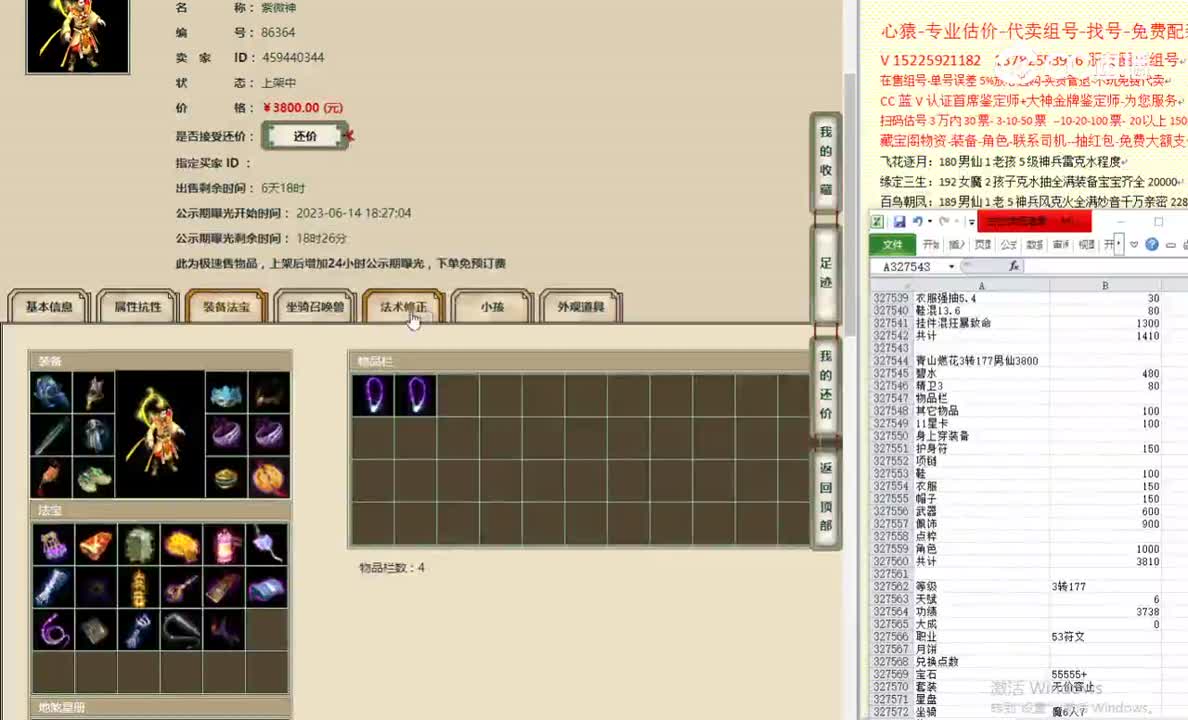Switch to the 法术修正 tab
This screenshot has height=720, width=1188.
404,306
